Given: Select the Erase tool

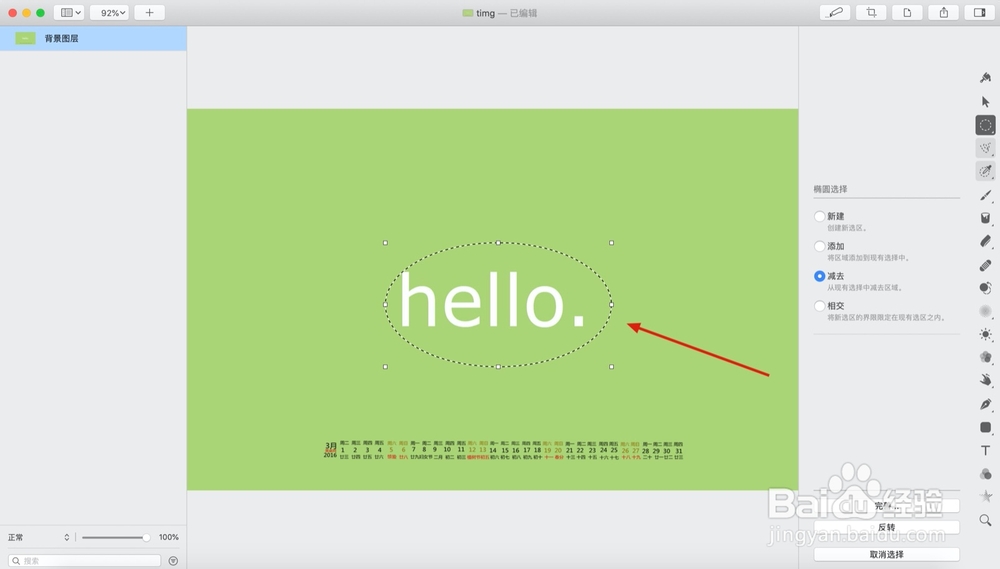Looking at the screenshot, I should 985,241.
